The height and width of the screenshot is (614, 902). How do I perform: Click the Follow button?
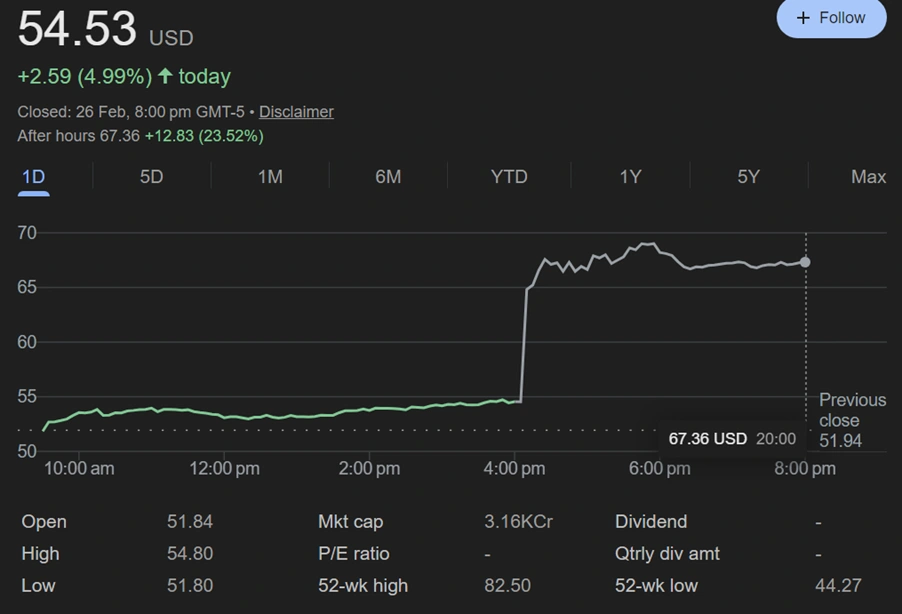tap(831, 18)
